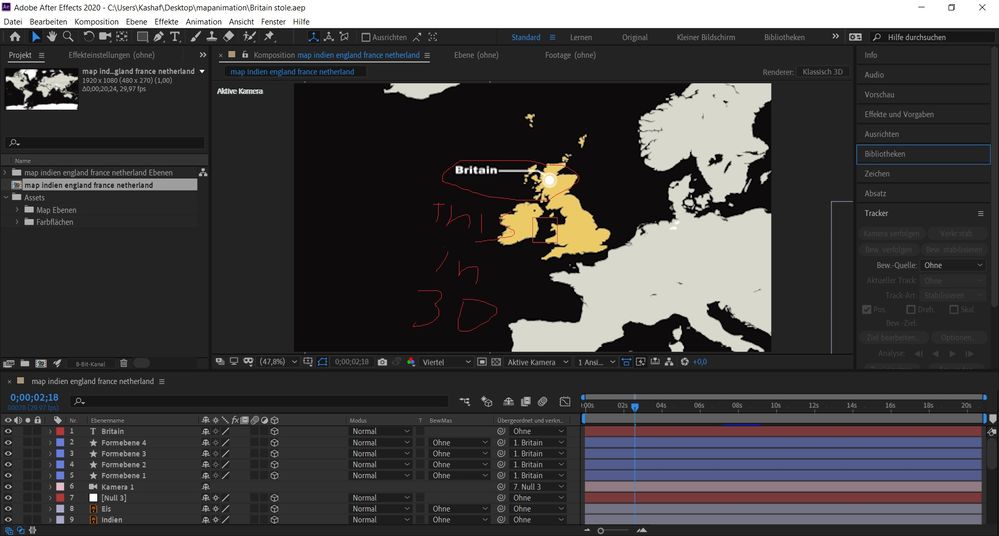Toggle the Ausrichten snapping checkbox
This screenshot has height=536, width=999.
coord(366,38)
